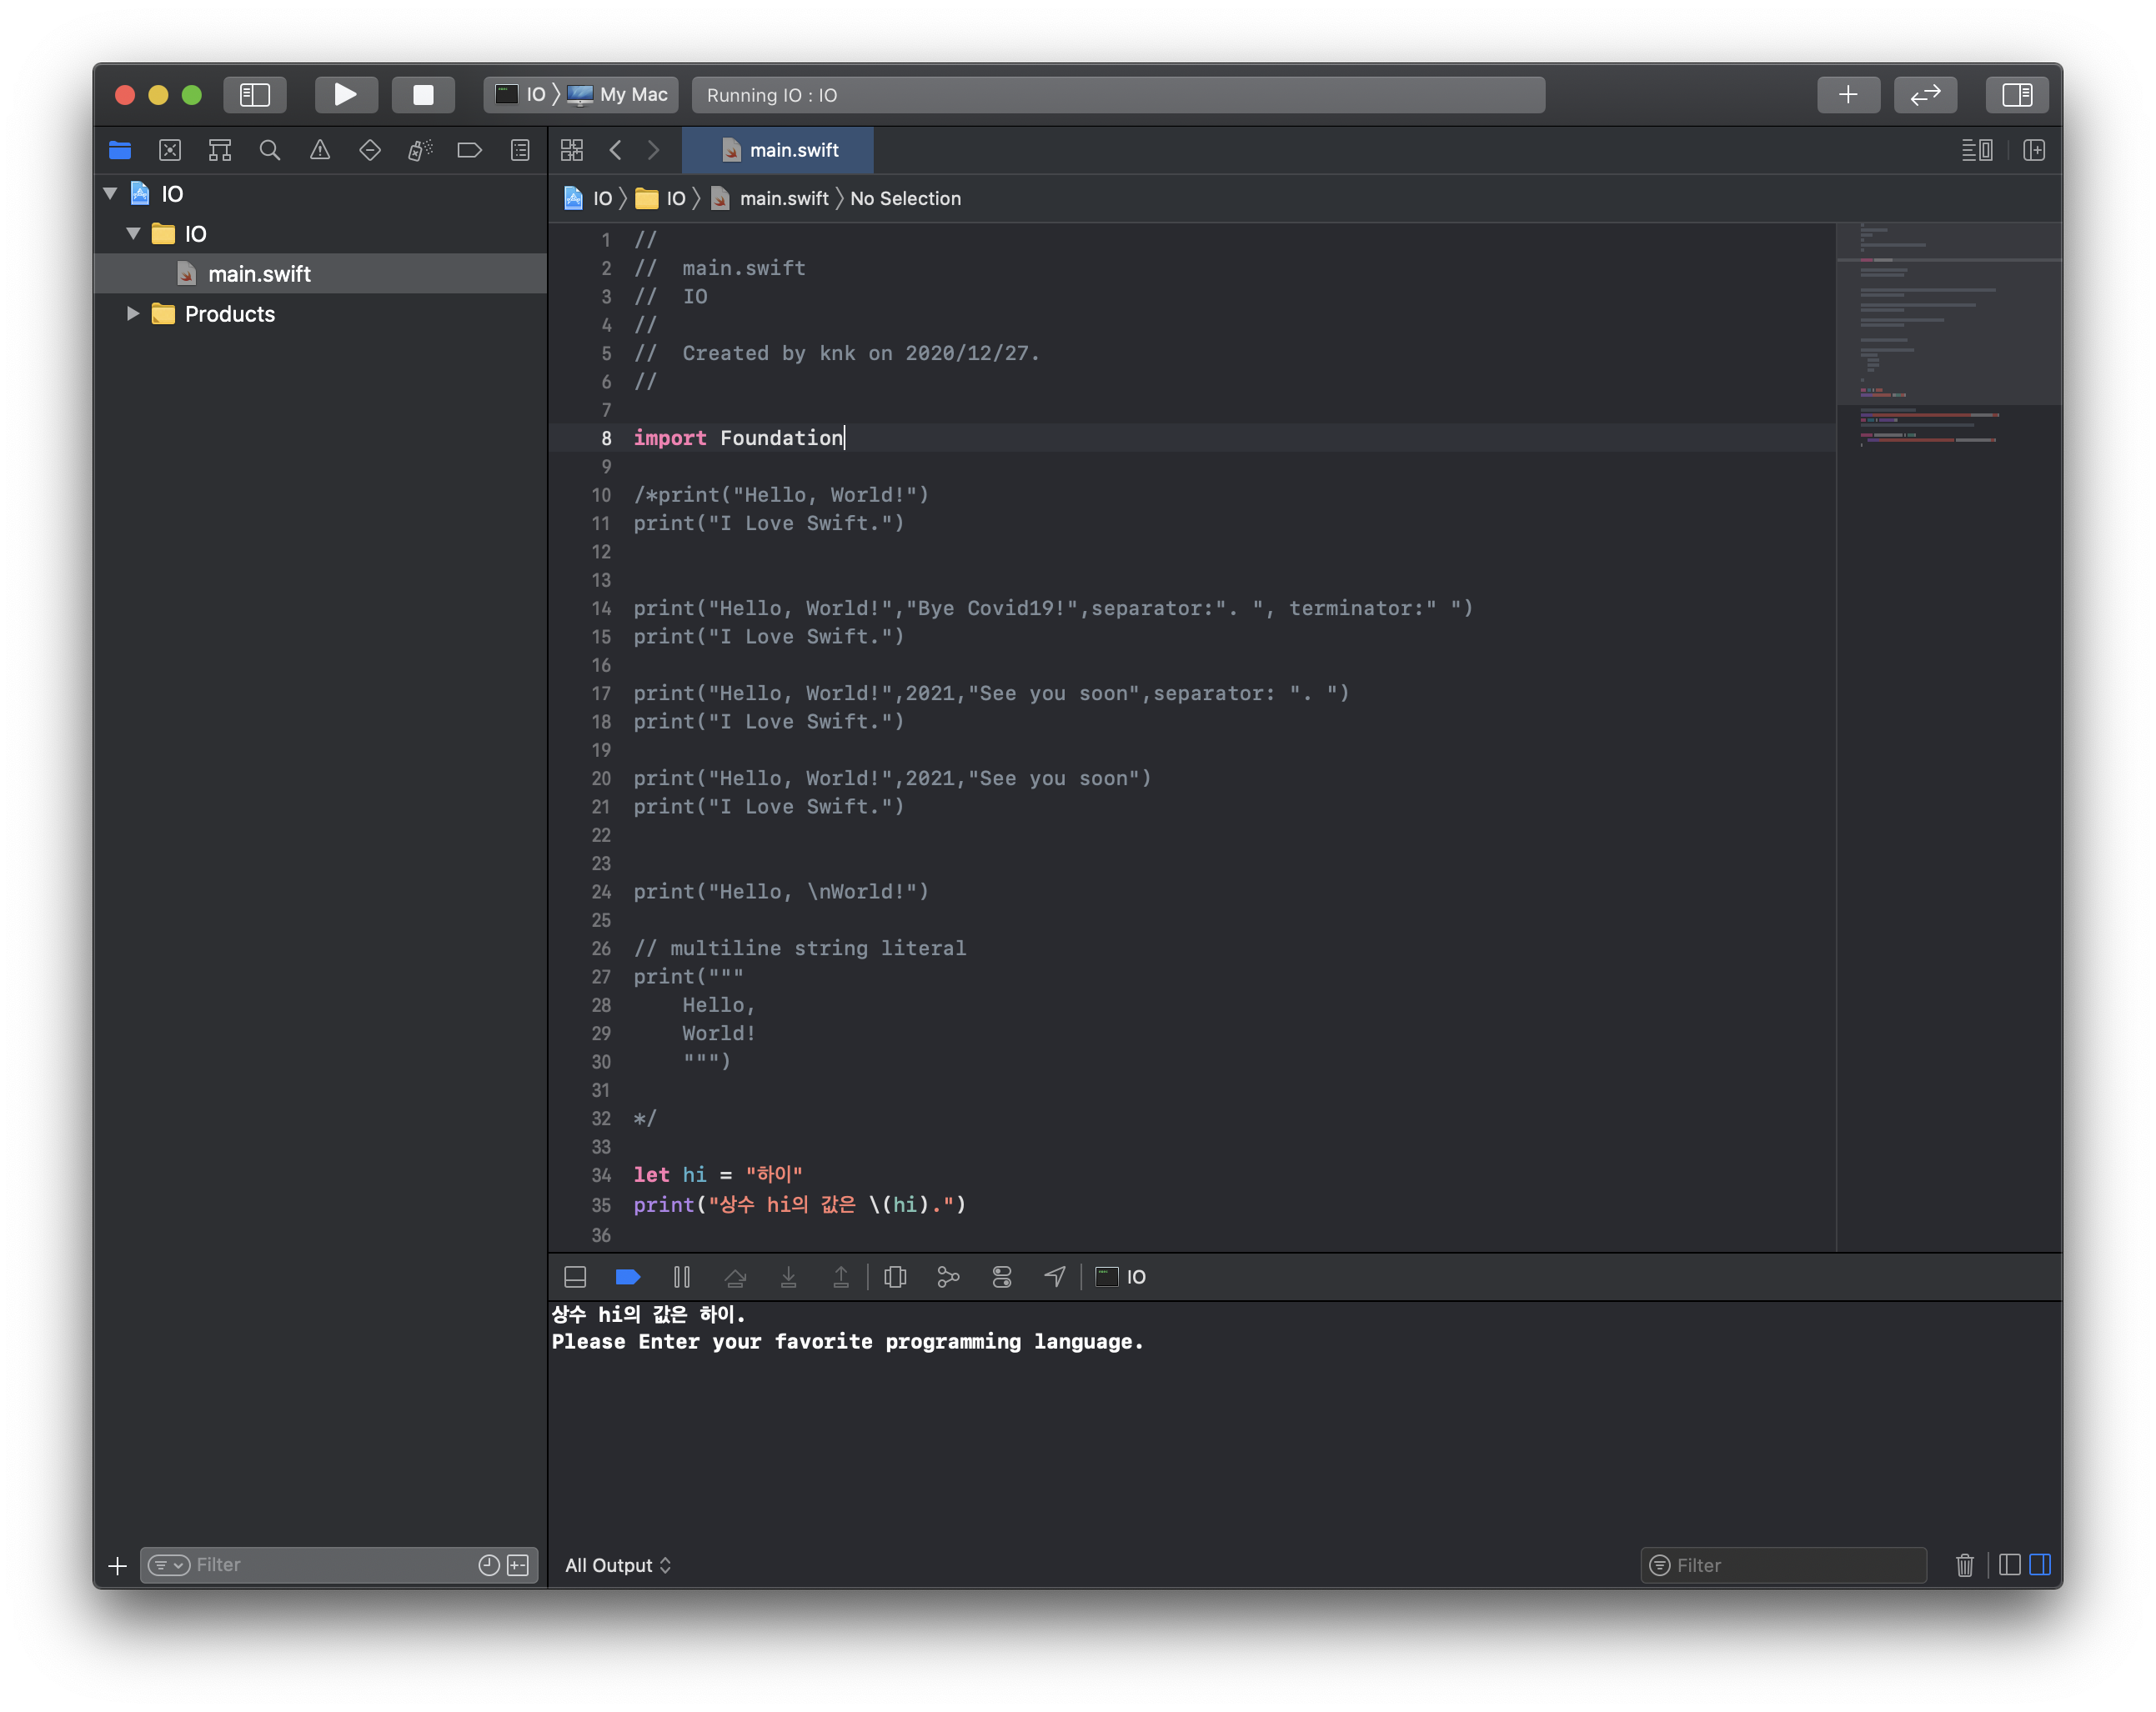Click line number 8 in the gutter
Screen dimensions: 2156x1712
tap(606, 438)
